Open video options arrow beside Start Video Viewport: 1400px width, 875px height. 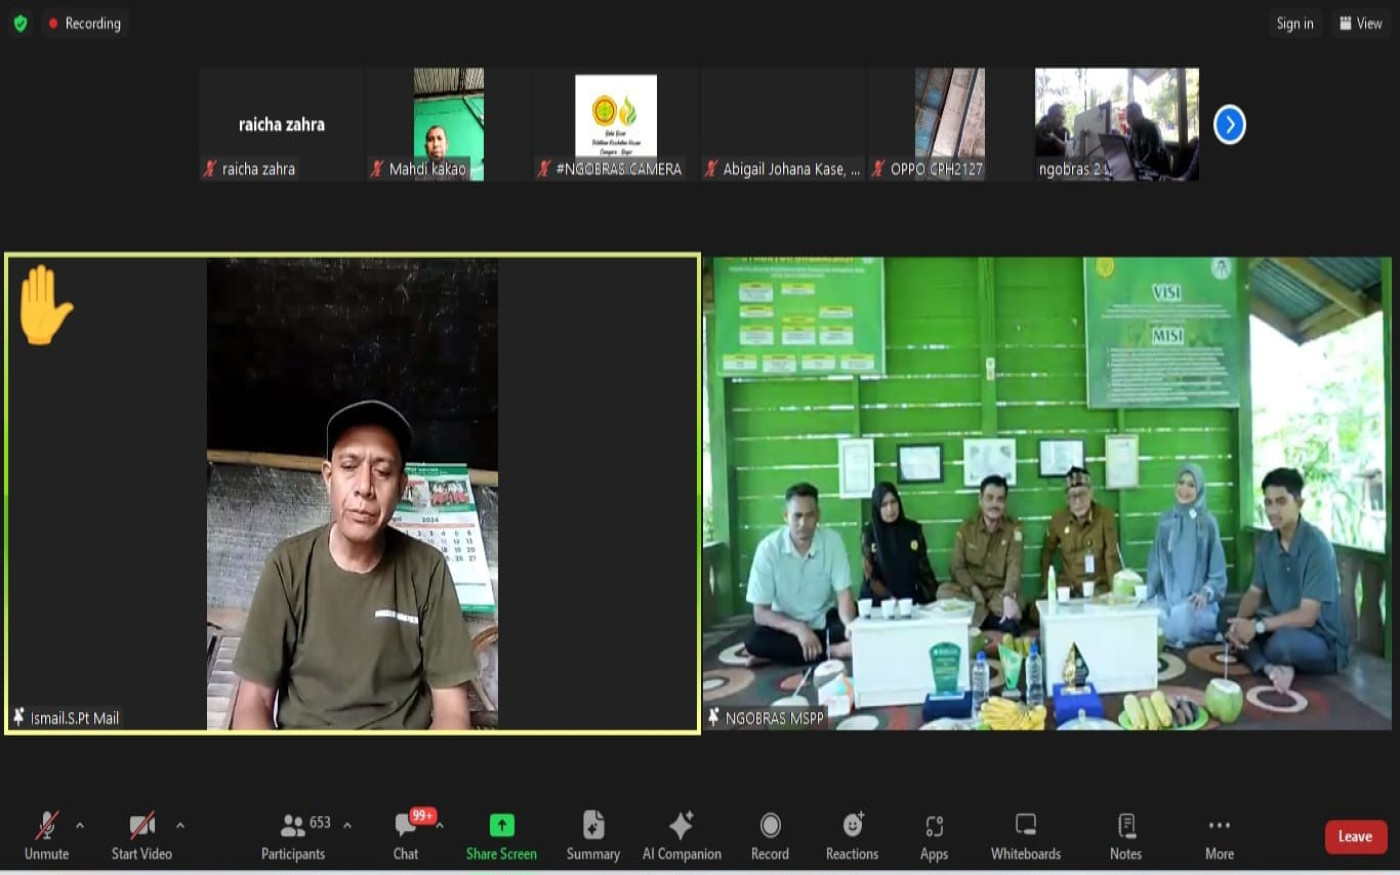click(x=180, y=825)
